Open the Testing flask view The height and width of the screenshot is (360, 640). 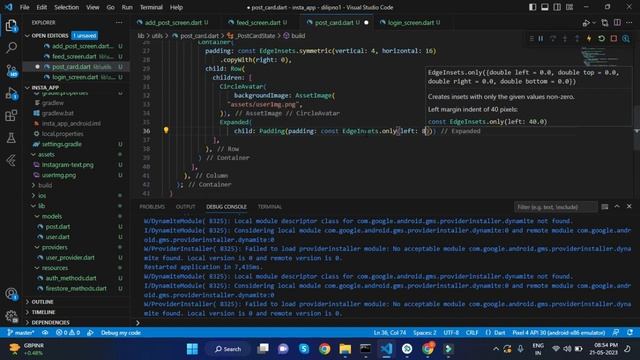11,138
